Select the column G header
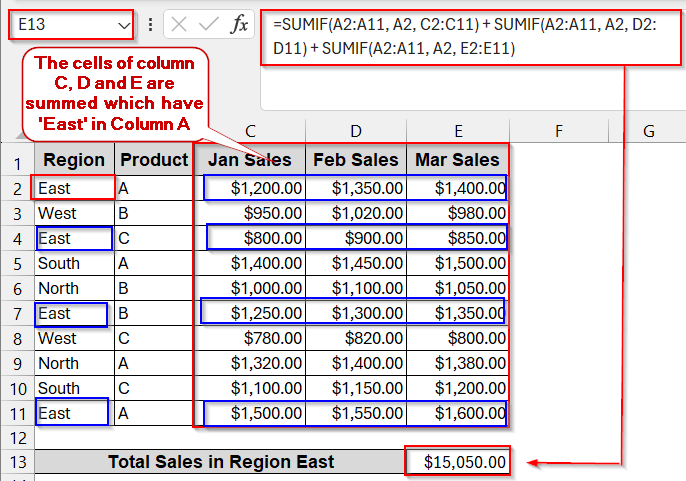686x481 pixels. click(x=648, y=131)
